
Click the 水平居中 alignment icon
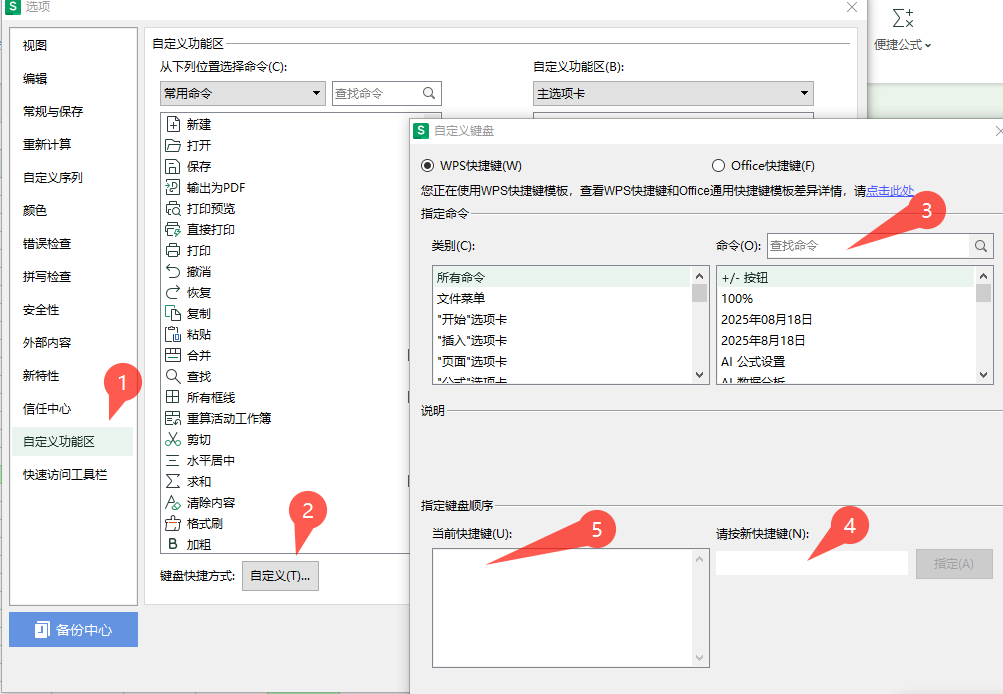tap(173, 460)
